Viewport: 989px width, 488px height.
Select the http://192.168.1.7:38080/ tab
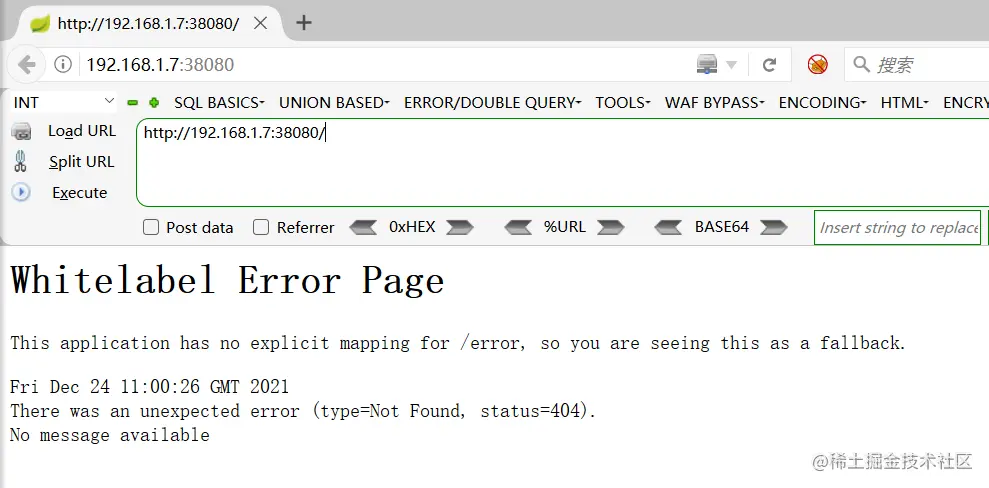pyautogui.click(x=150, y=24)
